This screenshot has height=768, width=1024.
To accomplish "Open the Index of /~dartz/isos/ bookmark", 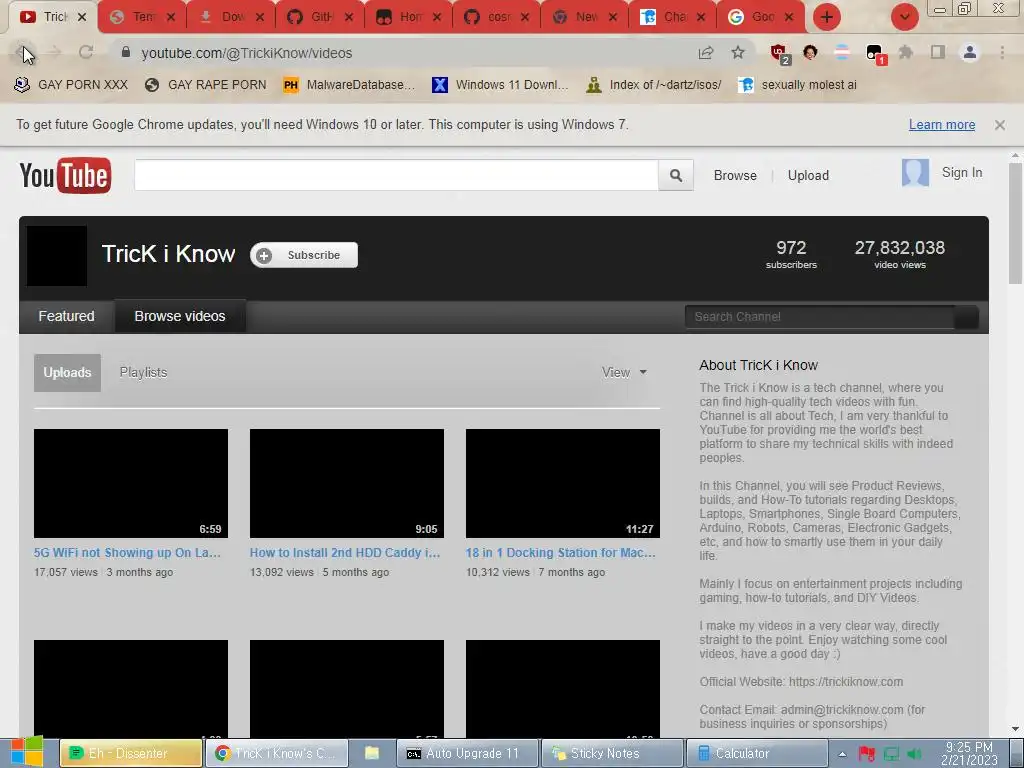I will pyautogui.click(x=654, y=85).
